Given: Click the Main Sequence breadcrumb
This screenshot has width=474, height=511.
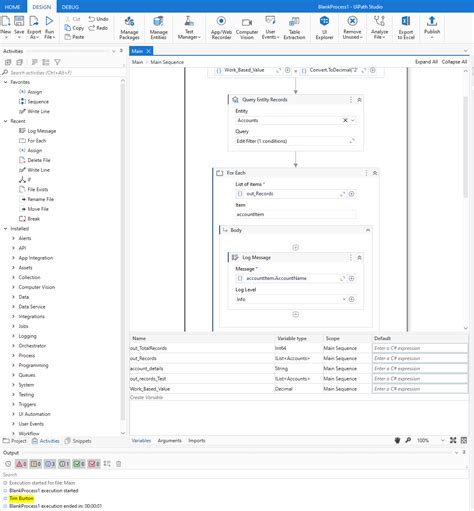Looking at the screenshot, I should pos(167,62).
